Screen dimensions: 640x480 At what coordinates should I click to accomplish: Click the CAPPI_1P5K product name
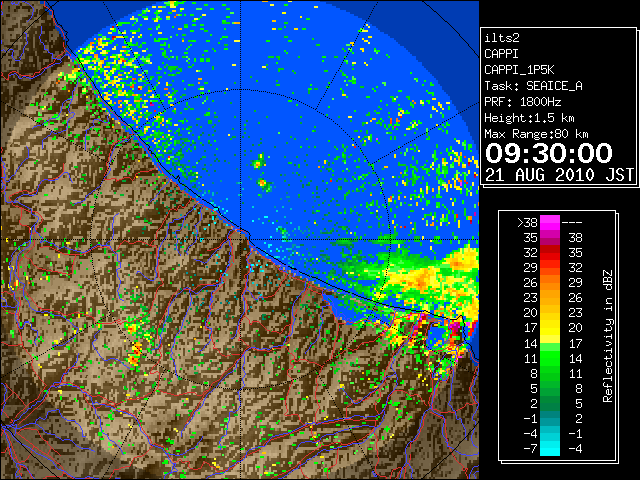pyautogui.click(x=519, y=70)
